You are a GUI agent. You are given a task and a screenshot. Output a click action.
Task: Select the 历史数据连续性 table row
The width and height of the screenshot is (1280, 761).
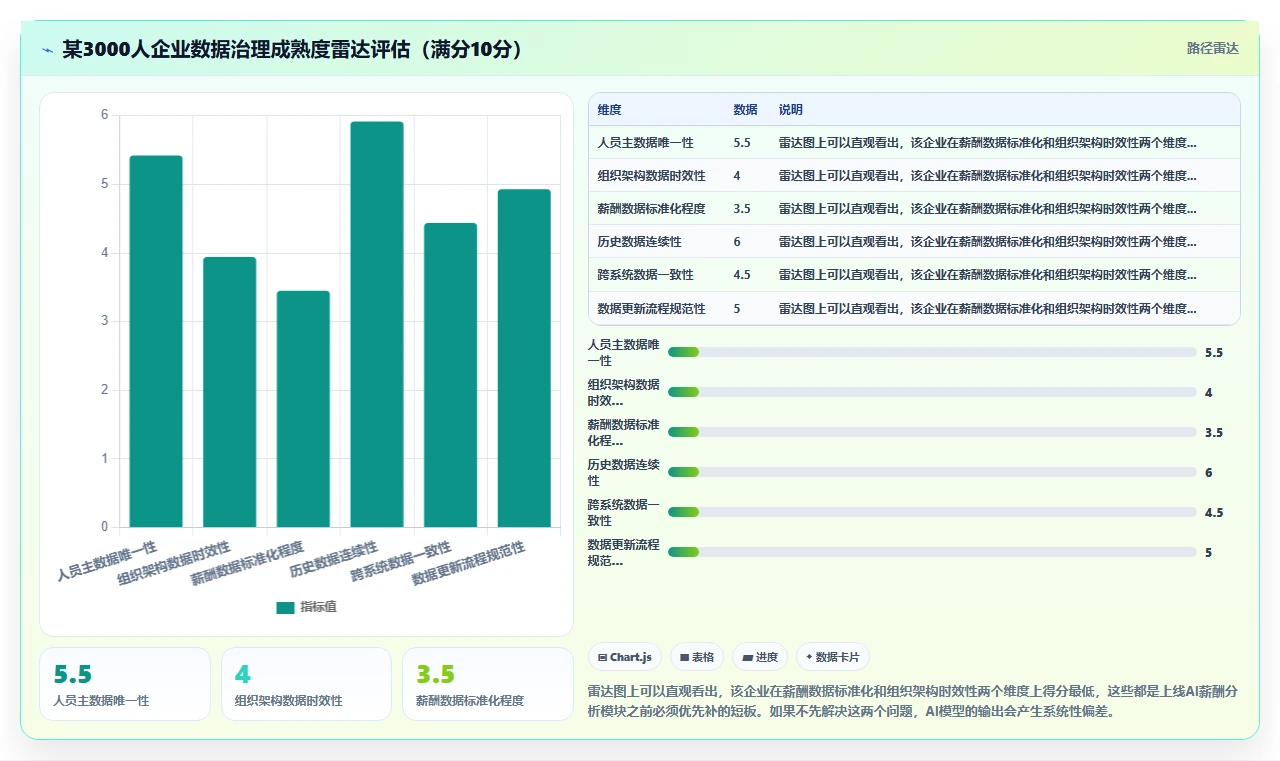click(x=914, y=242)
